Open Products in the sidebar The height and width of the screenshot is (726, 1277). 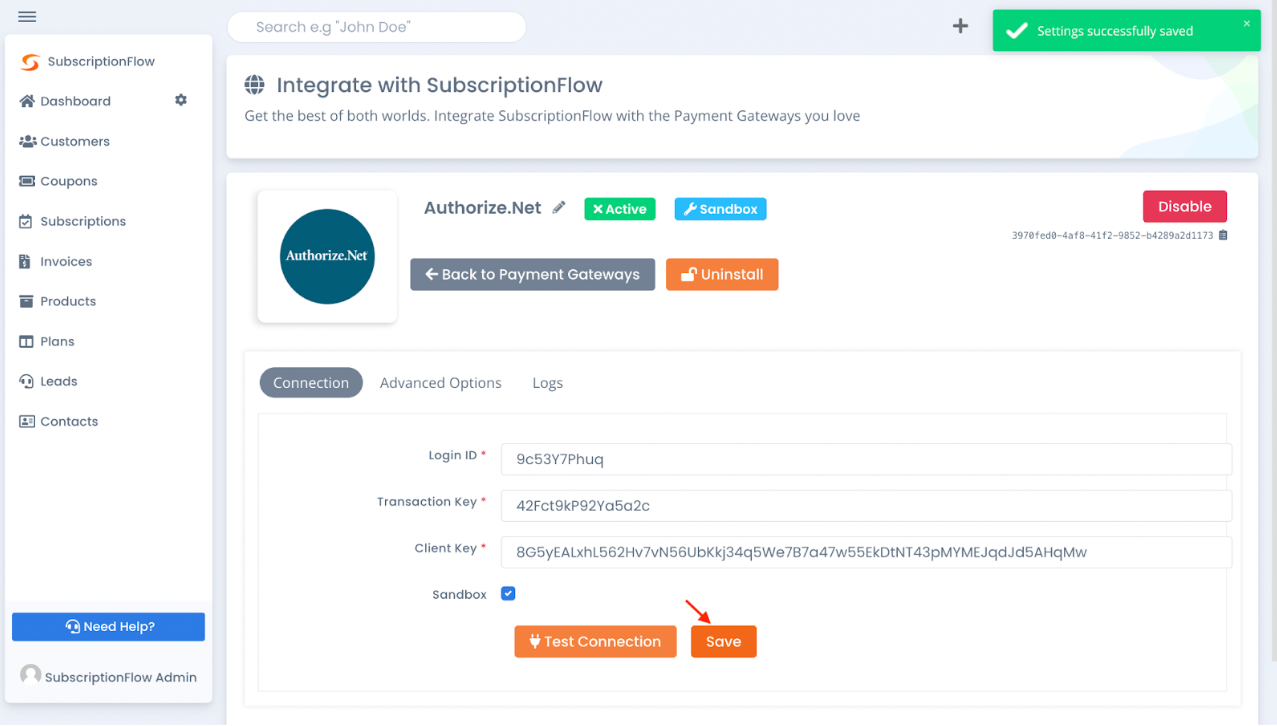68,301
